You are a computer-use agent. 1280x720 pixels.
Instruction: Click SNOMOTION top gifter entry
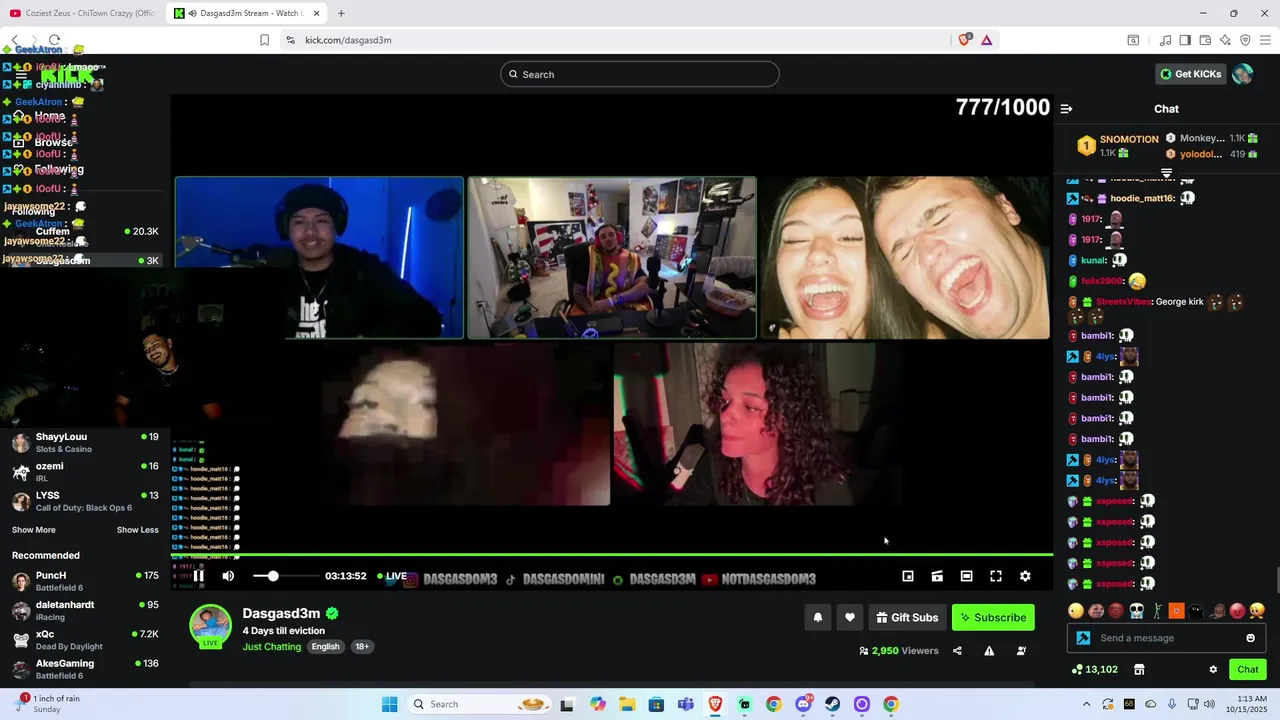1118,146
